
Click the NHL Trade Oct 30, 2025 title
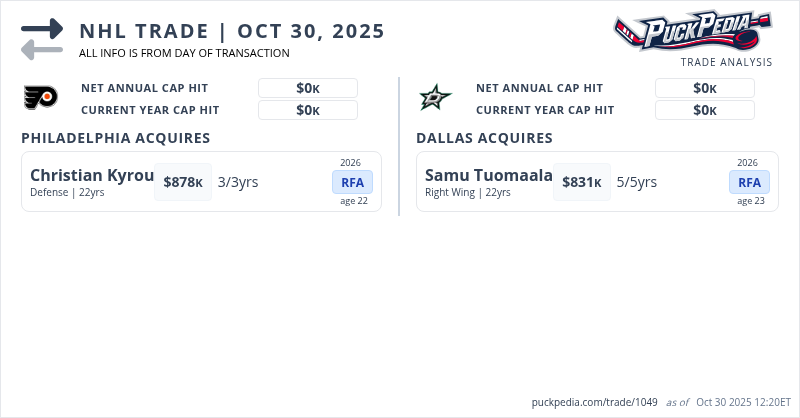[232, 31]
